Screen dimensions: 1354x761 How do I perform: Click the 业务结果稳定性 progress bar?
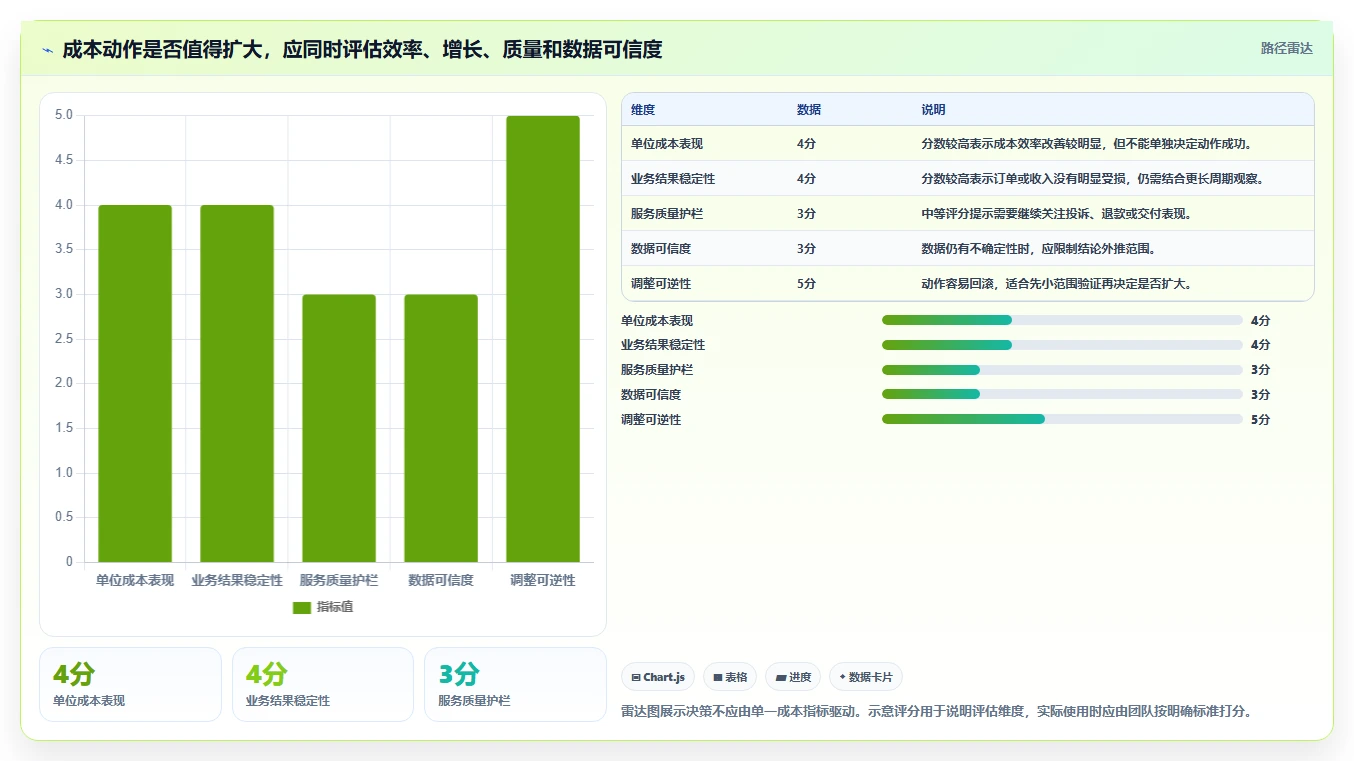pyautogui.click(x=1062, y=345)
